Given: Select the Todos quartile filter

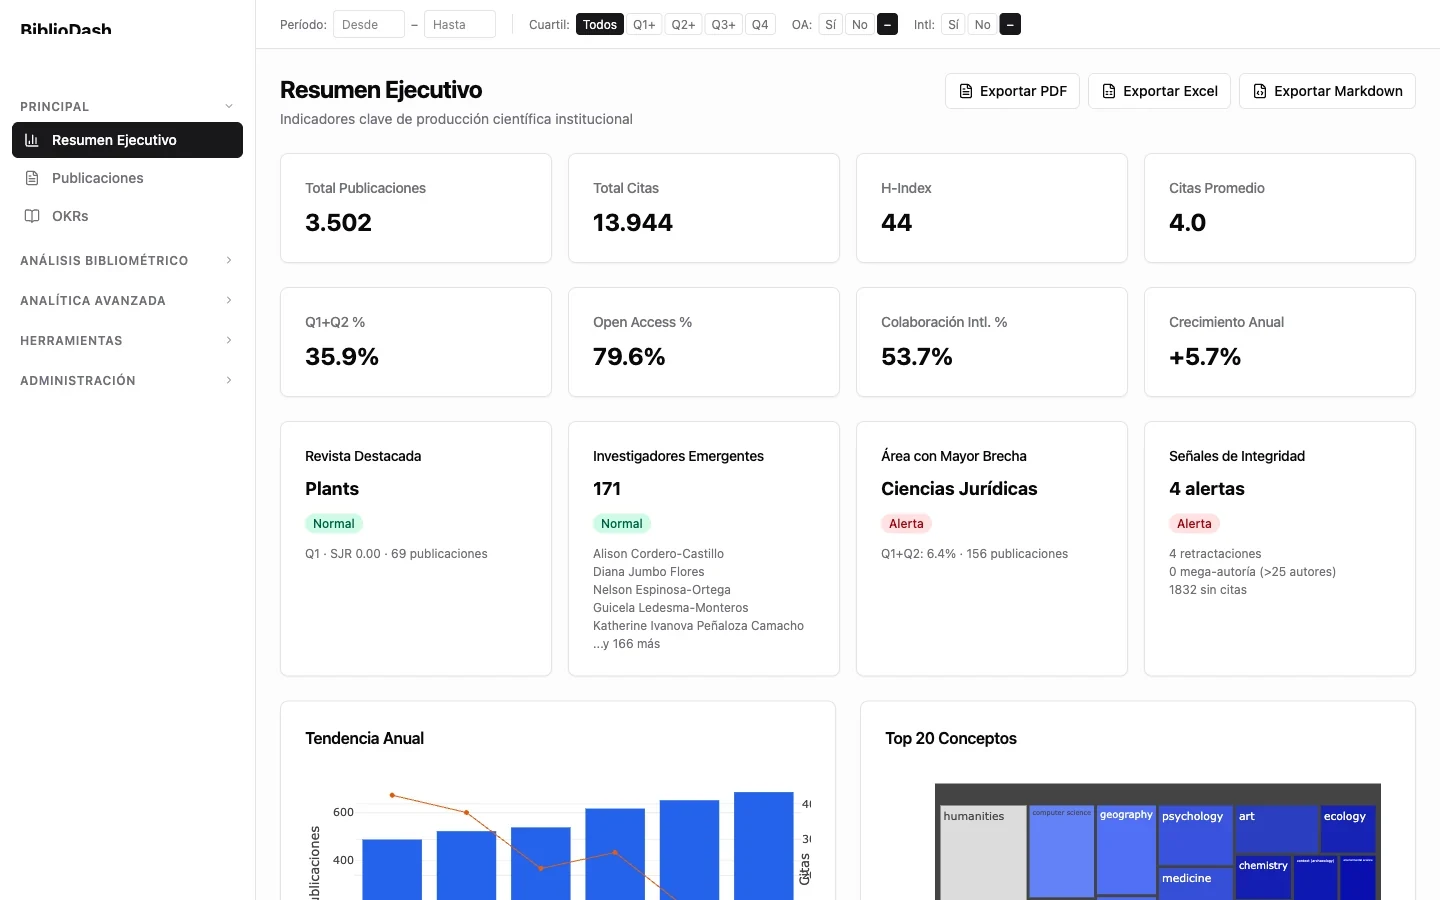Looking at the screenshot, I should click(600, 24).
